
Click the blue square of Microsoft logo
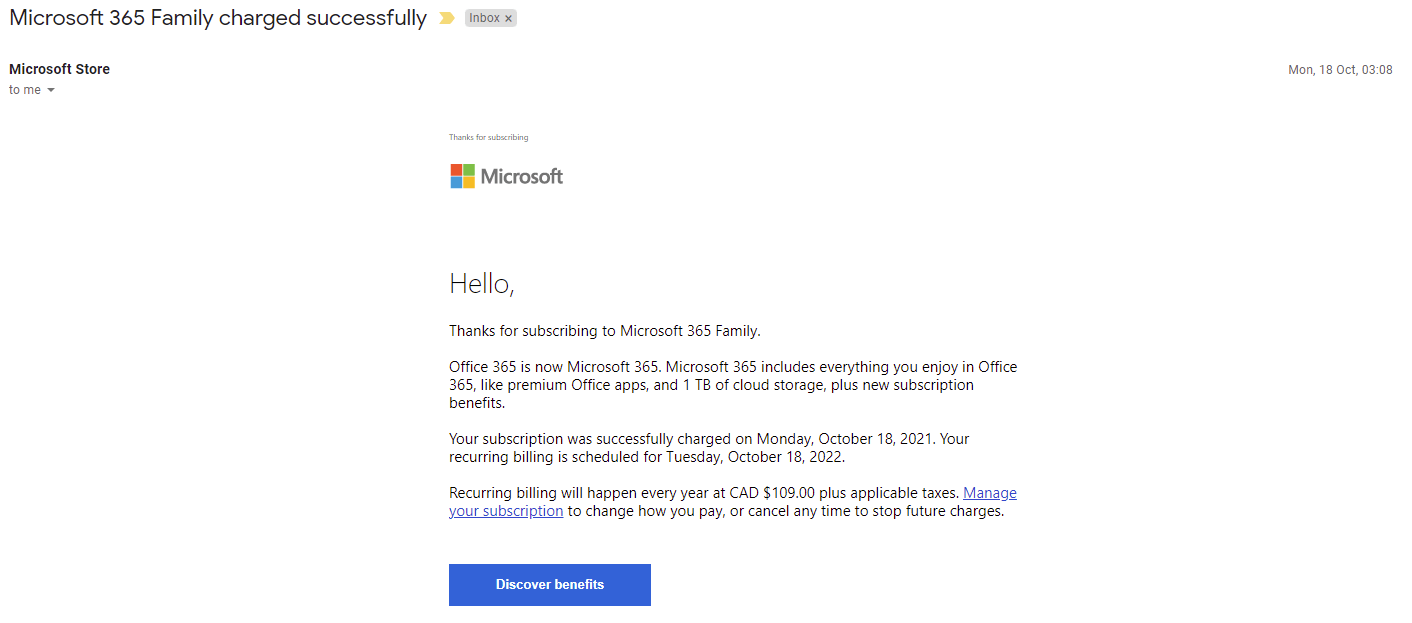click(456, 183)
